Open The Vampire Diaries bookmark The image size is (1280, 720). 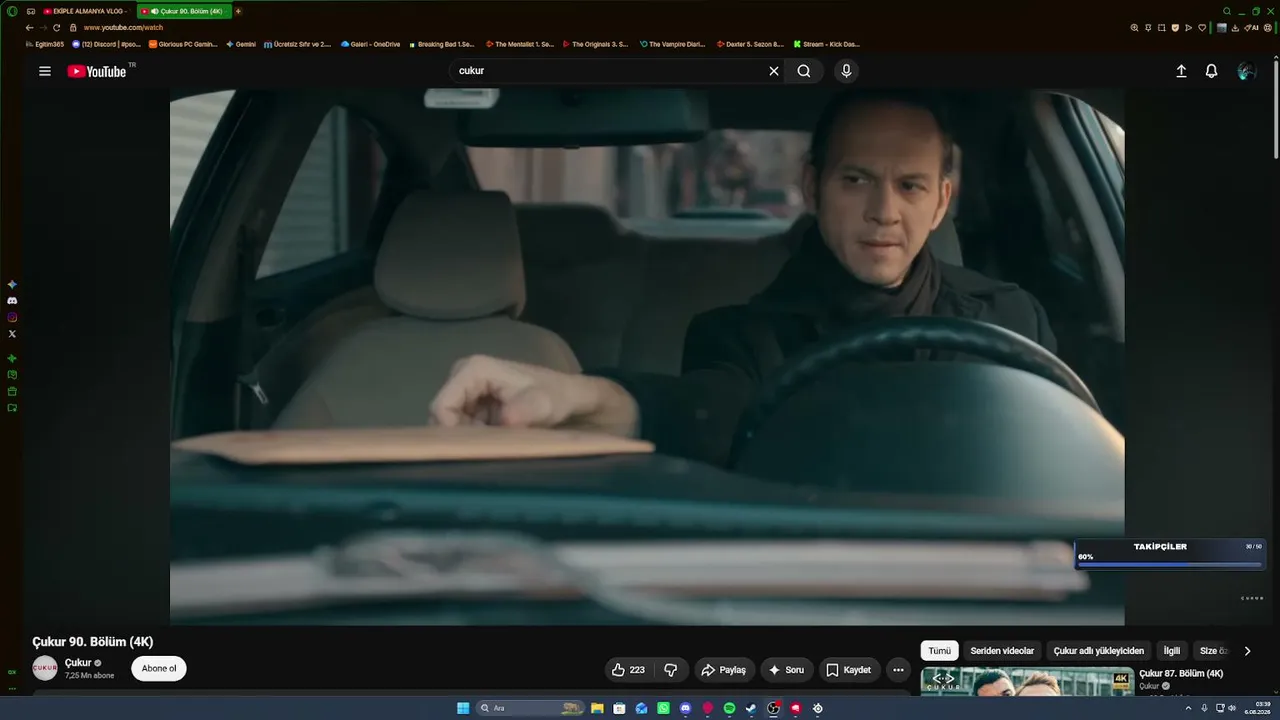pos(673,44)
